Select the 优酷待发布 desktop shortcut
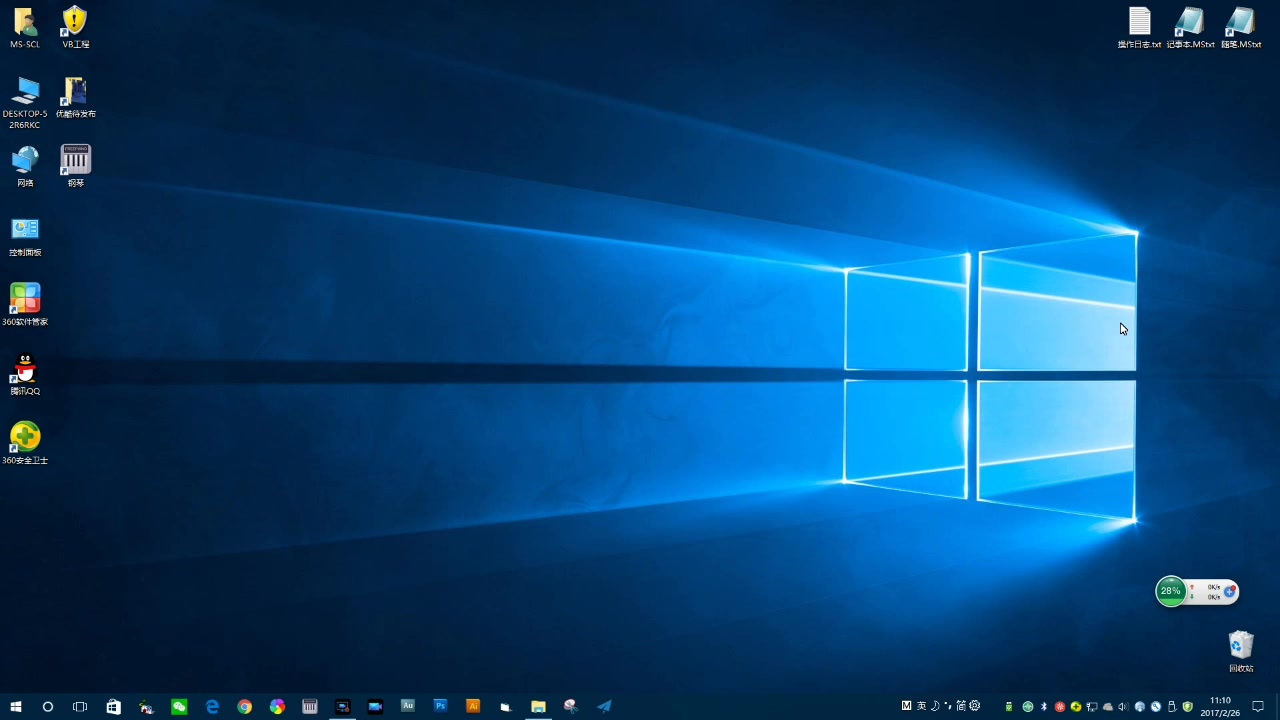The width and height of the screenshot is (1280, 720). pos(76,98)
